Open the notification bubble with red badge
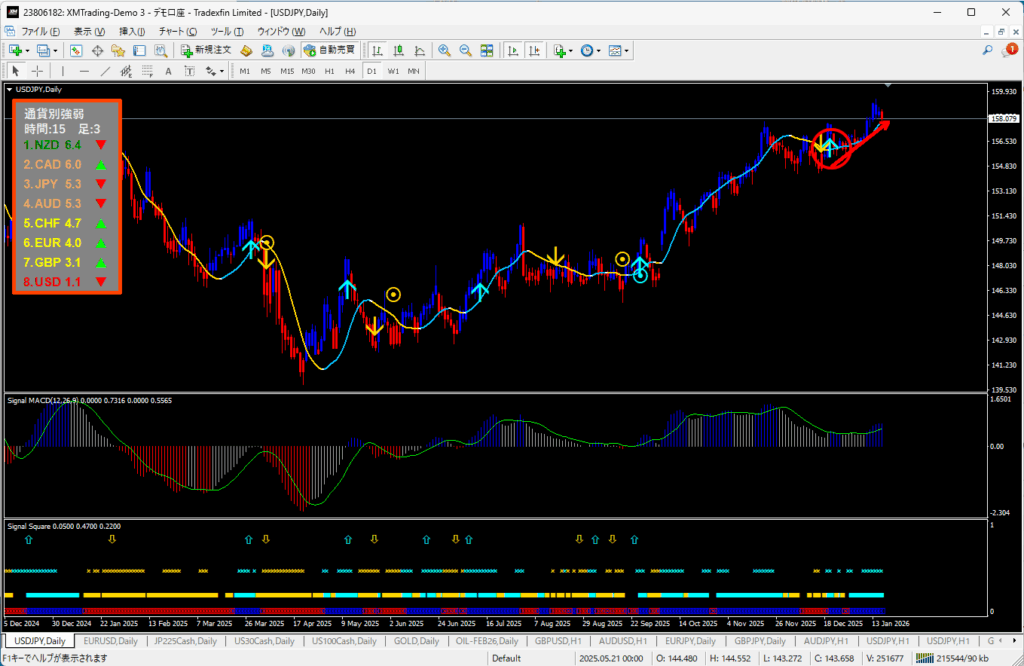 [x=1008, y=50]
